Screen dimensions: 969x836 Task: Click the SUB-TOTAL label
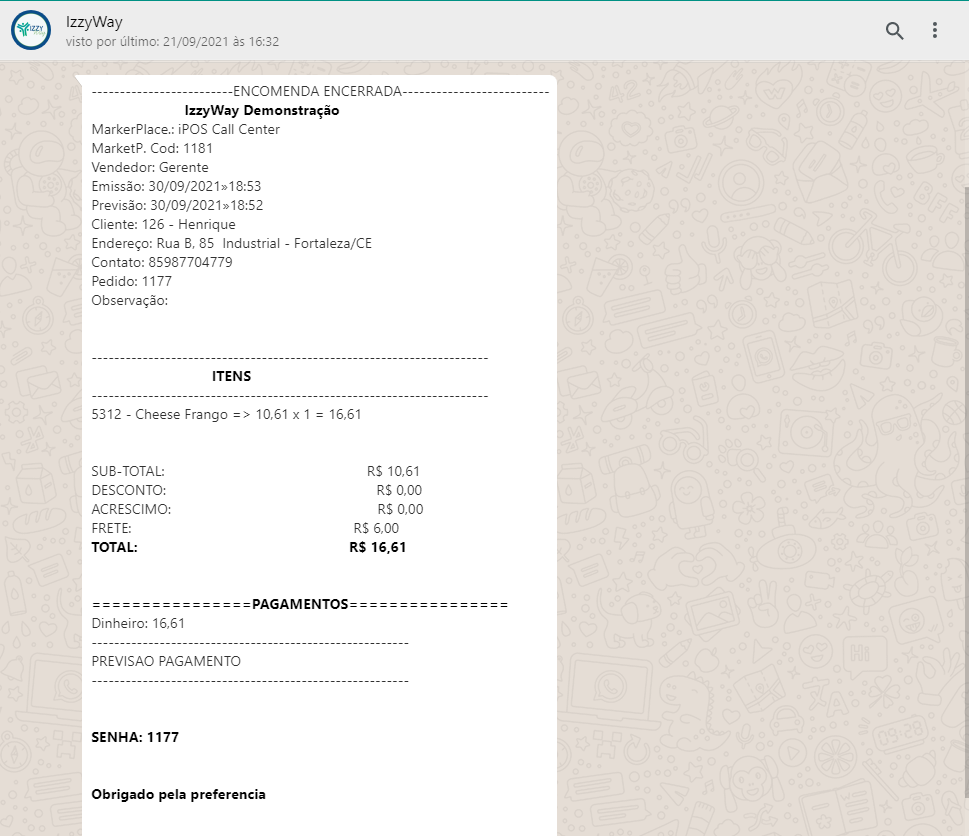128,471
